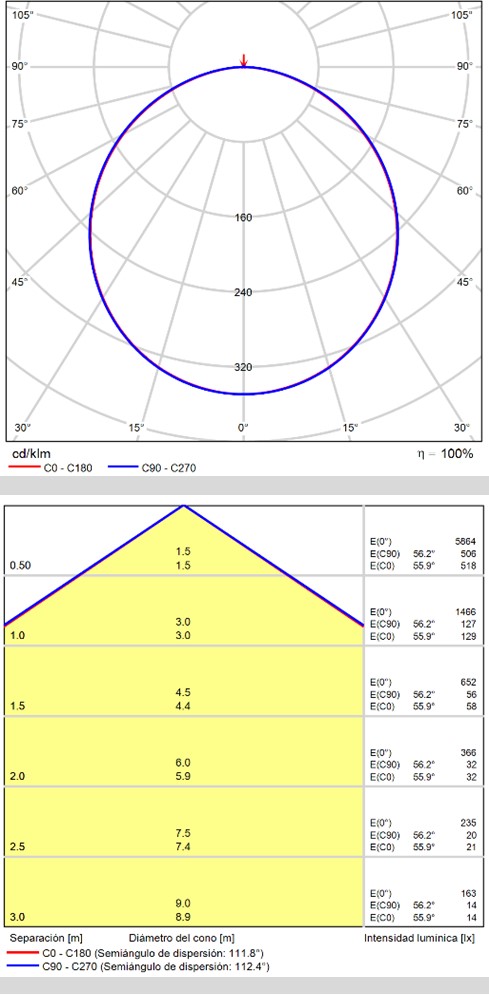Click the 0° angle label at chart bottom
The image size is (489, 995).
pyautogui.click(x=243, y=427)
